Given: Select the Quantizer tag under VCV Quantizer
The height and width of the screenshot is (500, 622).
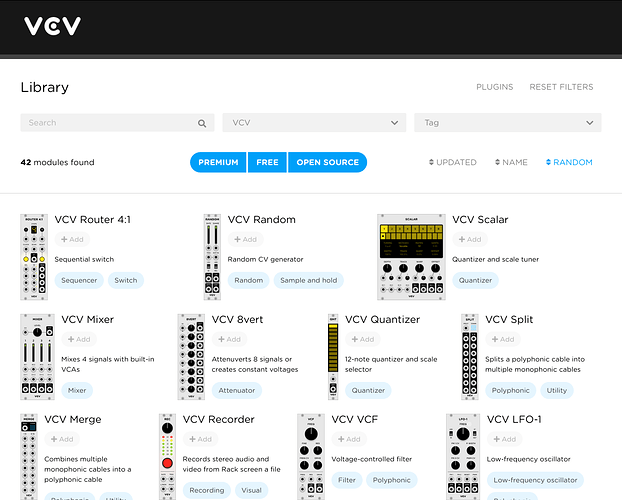Looking at the screenshot, I should click(368, 390).
